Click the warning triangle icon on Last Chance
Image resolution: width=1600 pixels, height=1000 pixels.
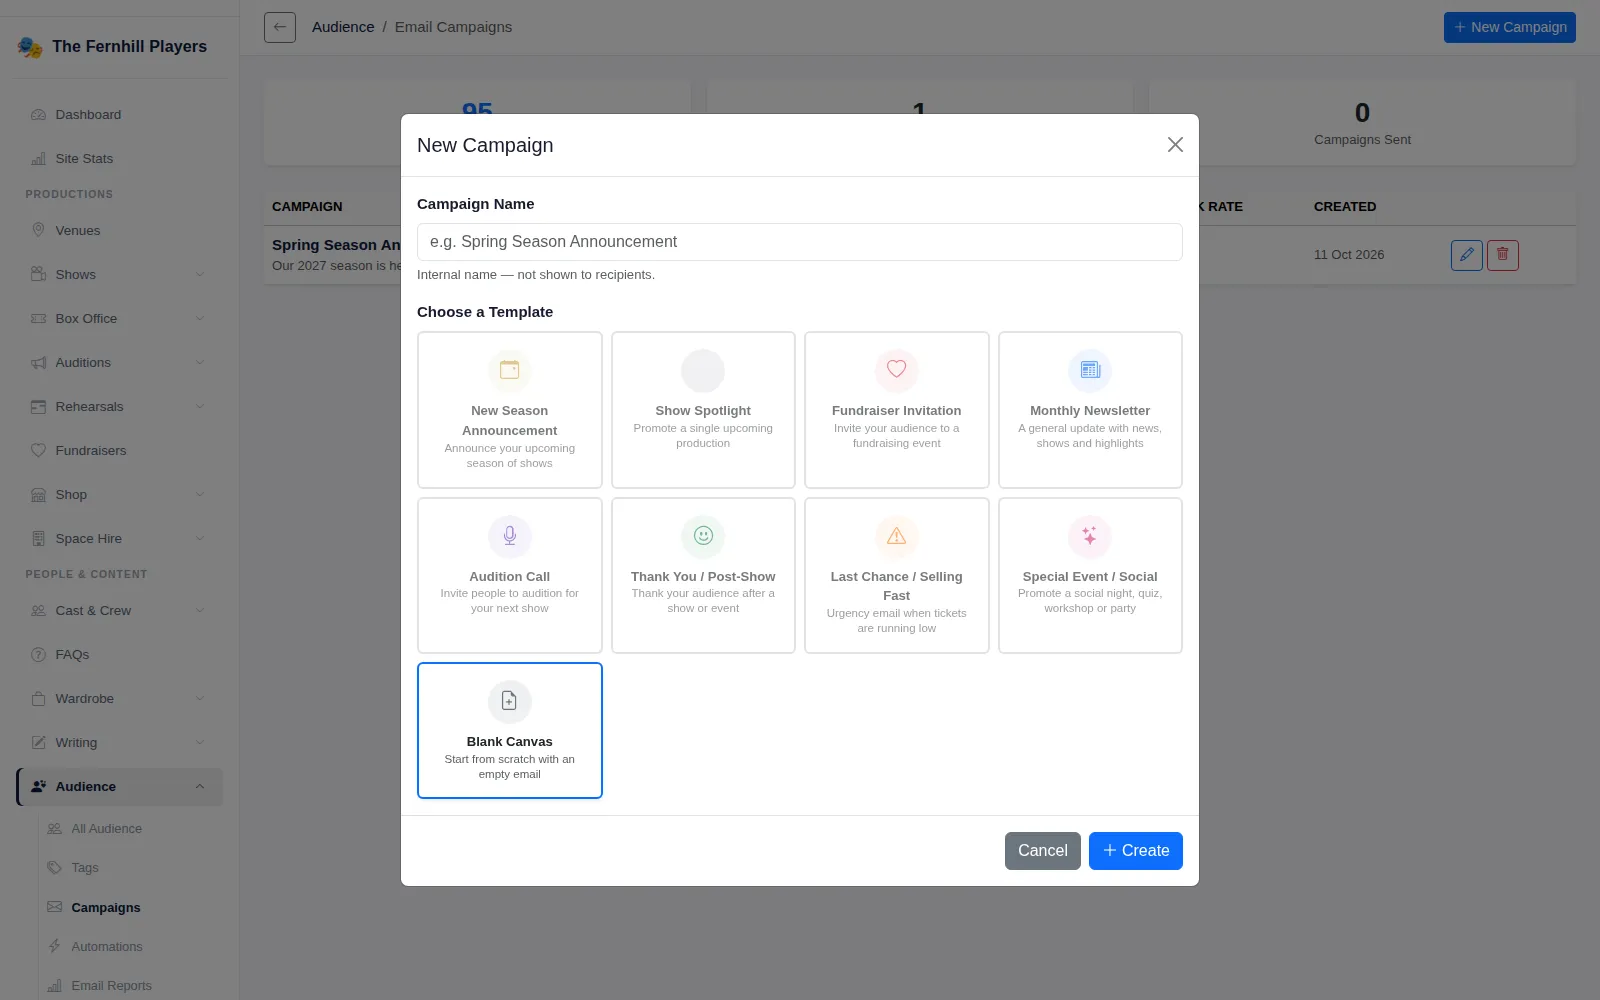pos(897,536)
